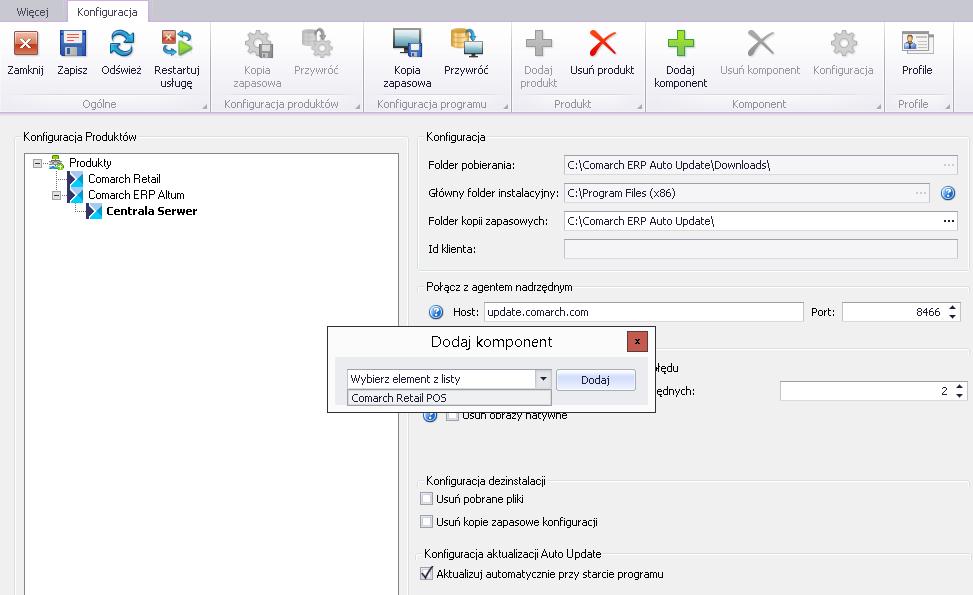973x595 pixels.
Task: Click green Dodaj komponent icon
Action: point(681,43)
